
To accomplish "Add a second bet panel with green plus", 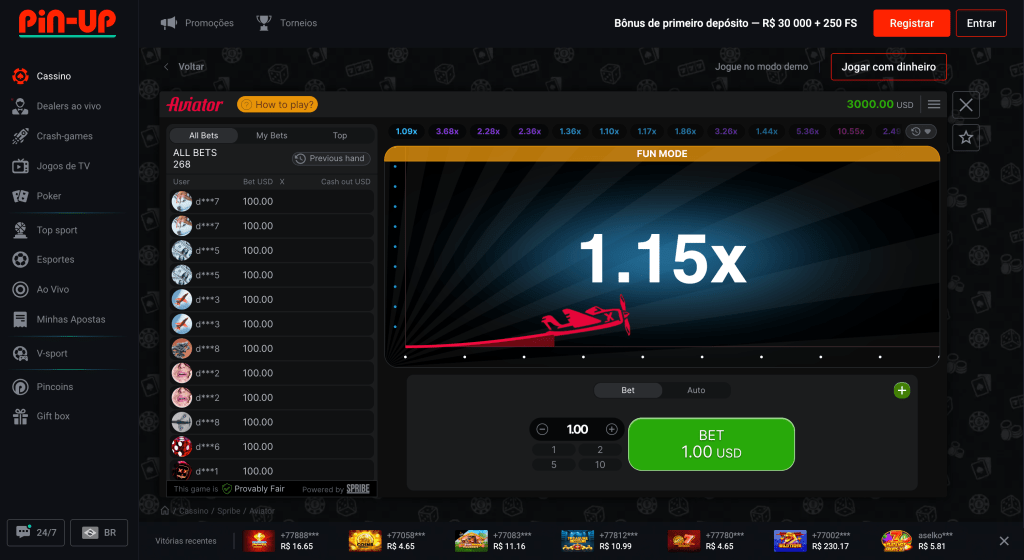I will (x=902, y=390).
